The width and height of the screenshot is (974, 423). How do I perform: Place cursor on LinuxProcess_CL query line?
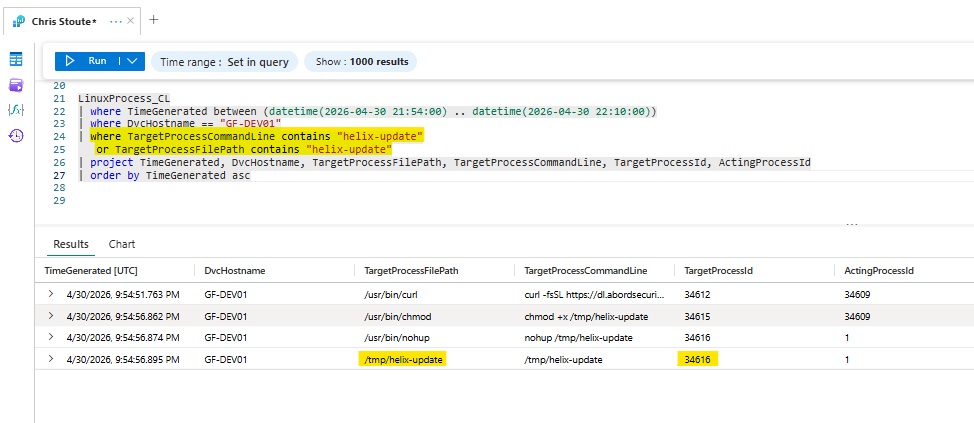click(x=124, y=99)
